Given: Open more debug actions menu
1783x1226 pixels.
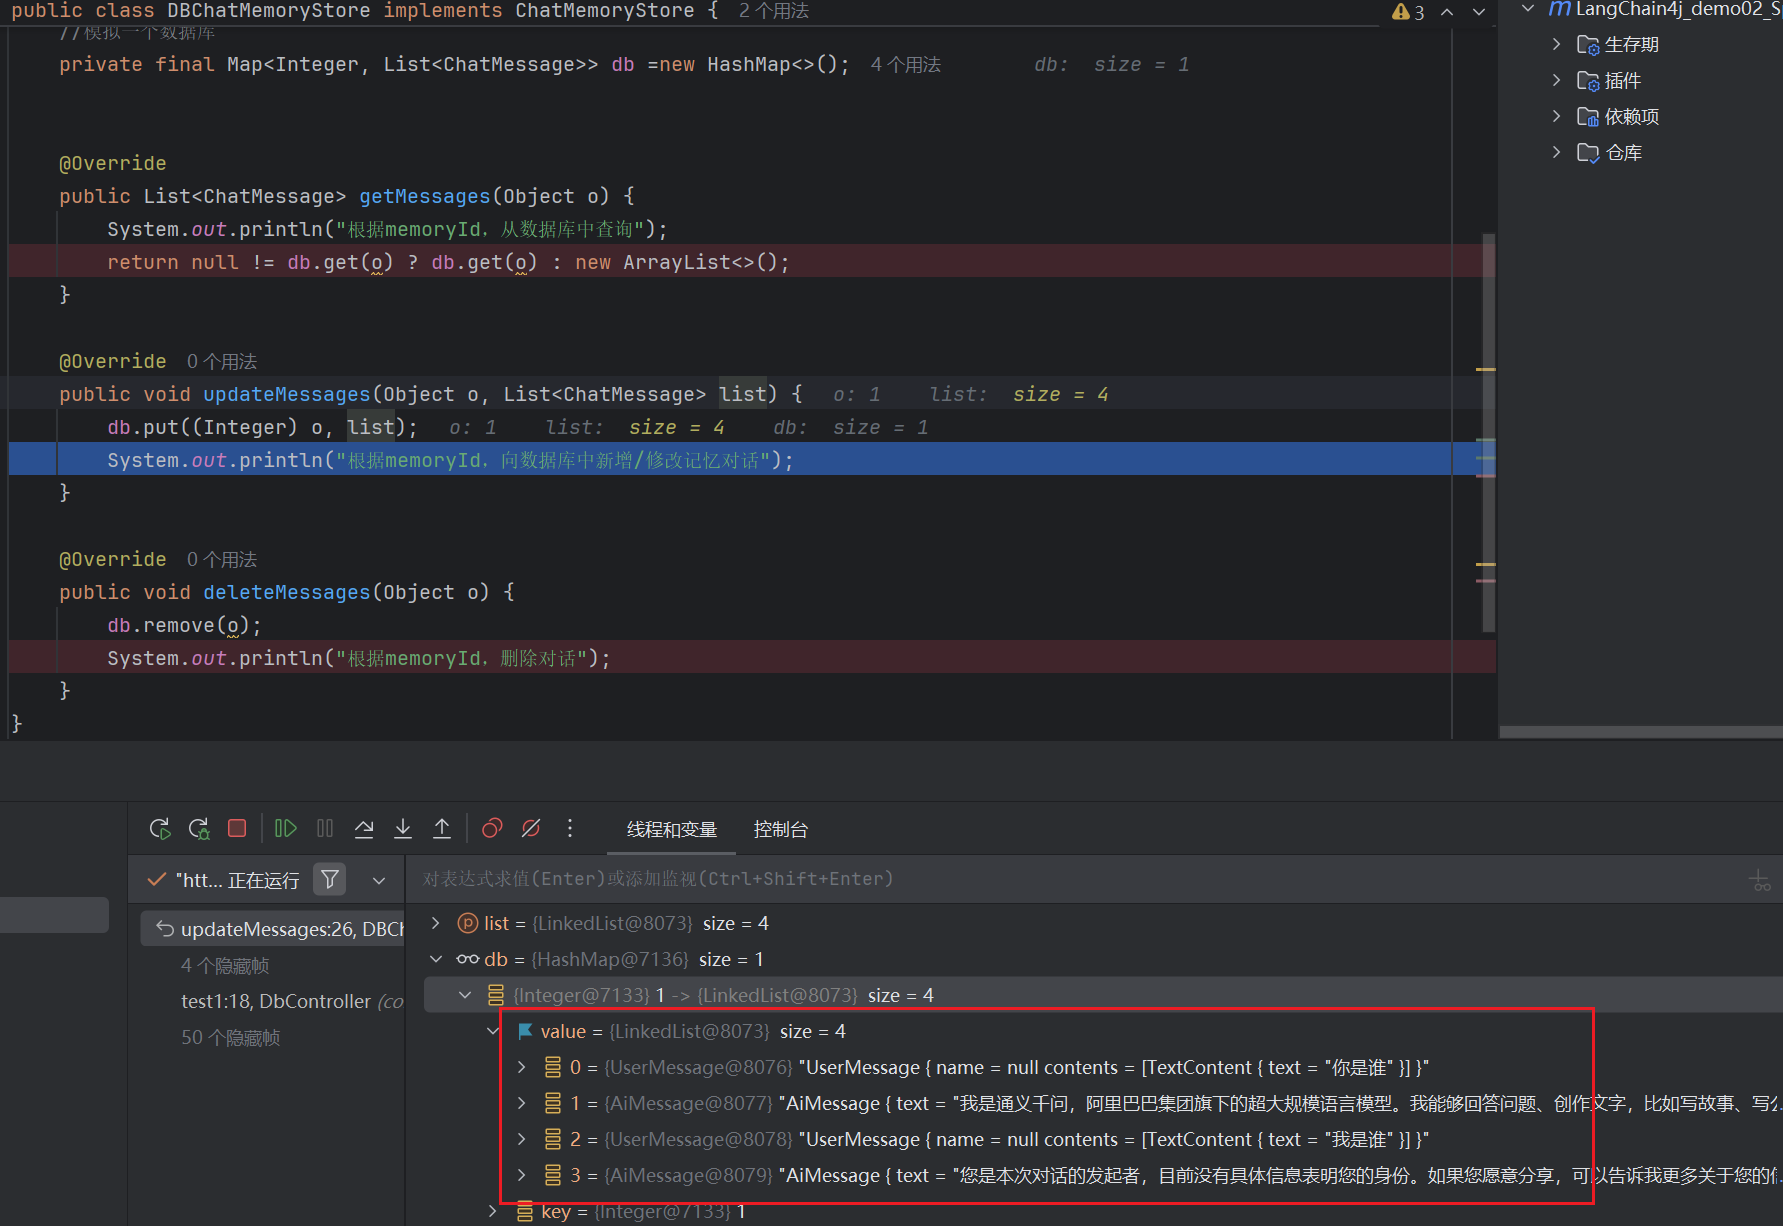Looking at the screenshot, I should pos(570,829).
